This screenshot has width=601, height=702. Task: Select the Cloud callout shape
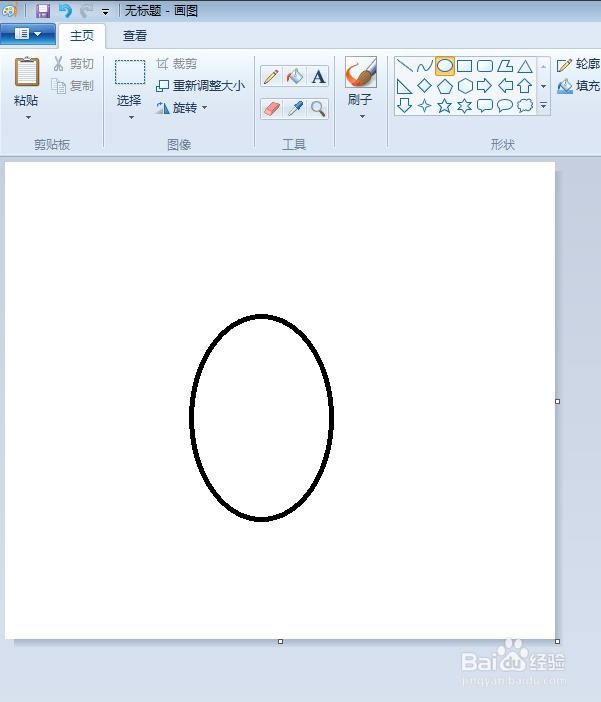(525, 106)
